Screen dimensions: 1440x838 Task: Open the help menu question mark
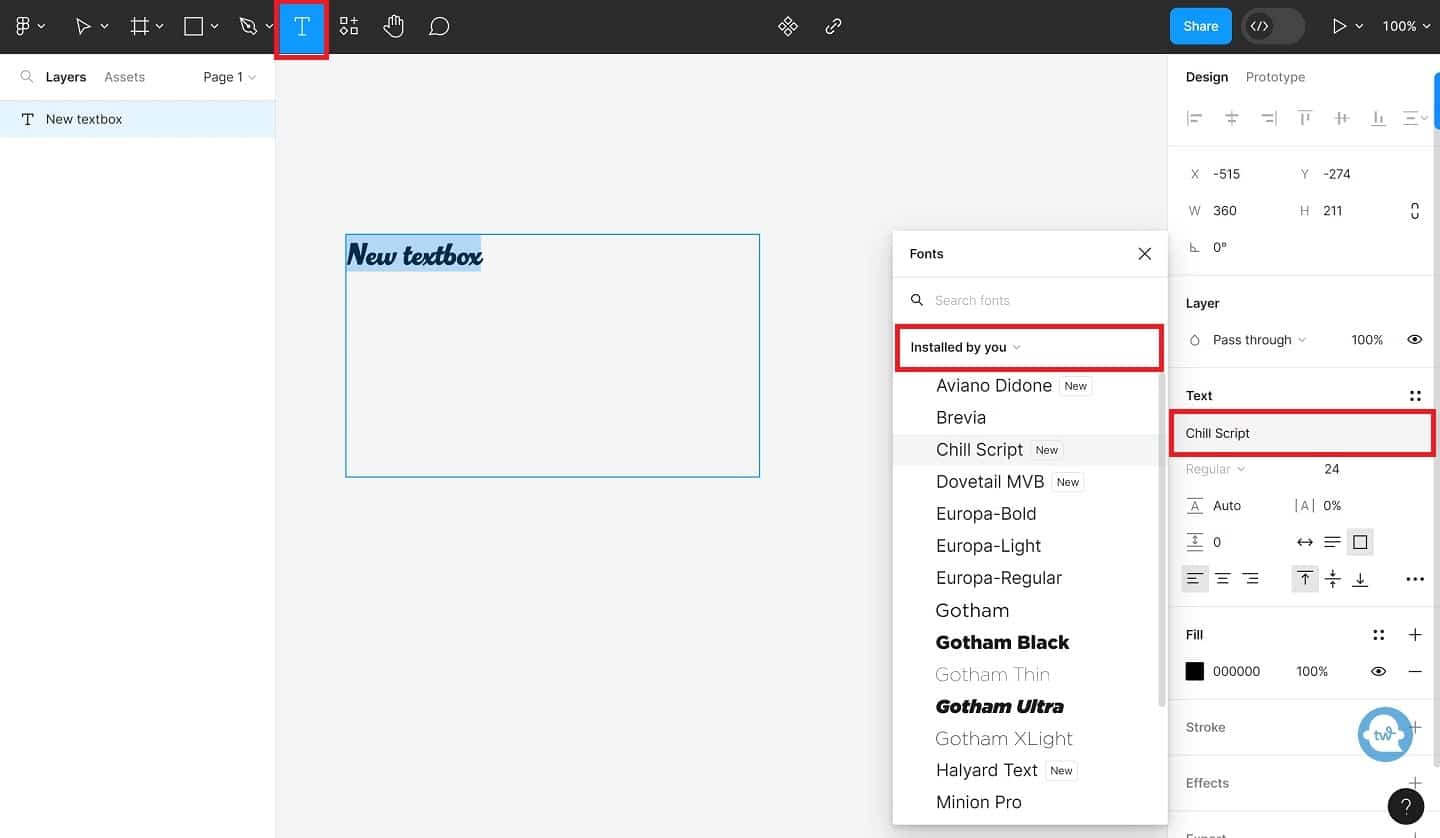(1406, 806)
